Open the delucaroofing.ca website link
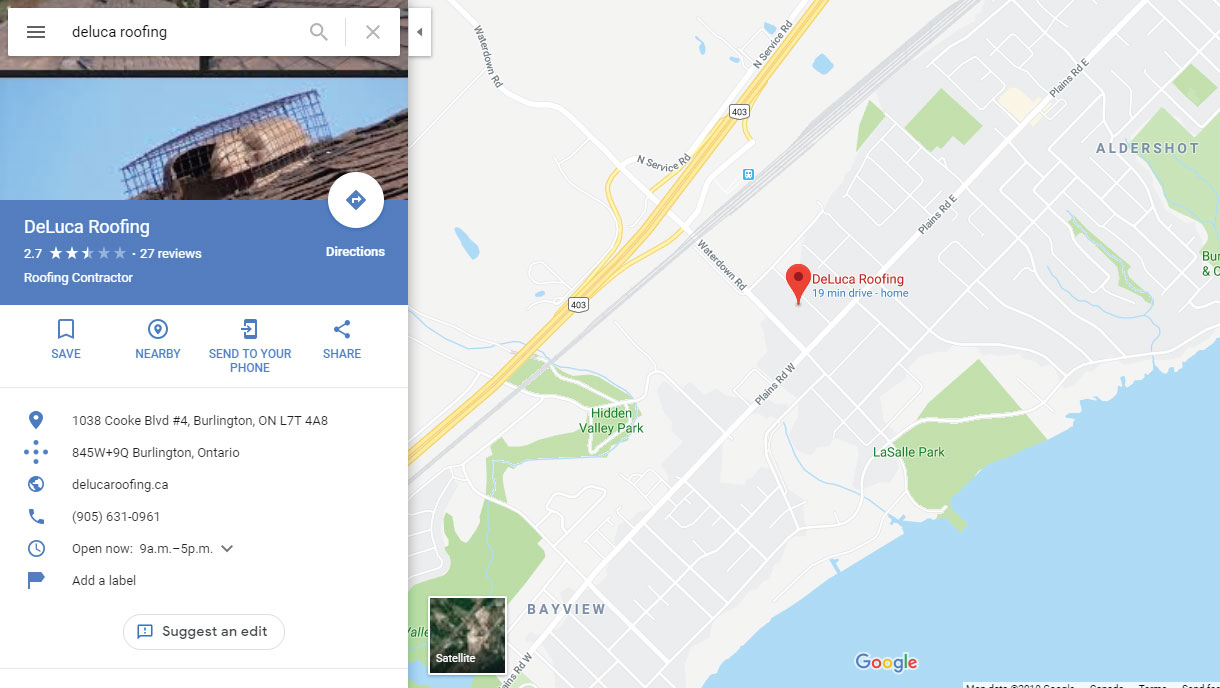Image resolution: width=1220 pixels, height=688 pixels. click(x=120, y=484)
